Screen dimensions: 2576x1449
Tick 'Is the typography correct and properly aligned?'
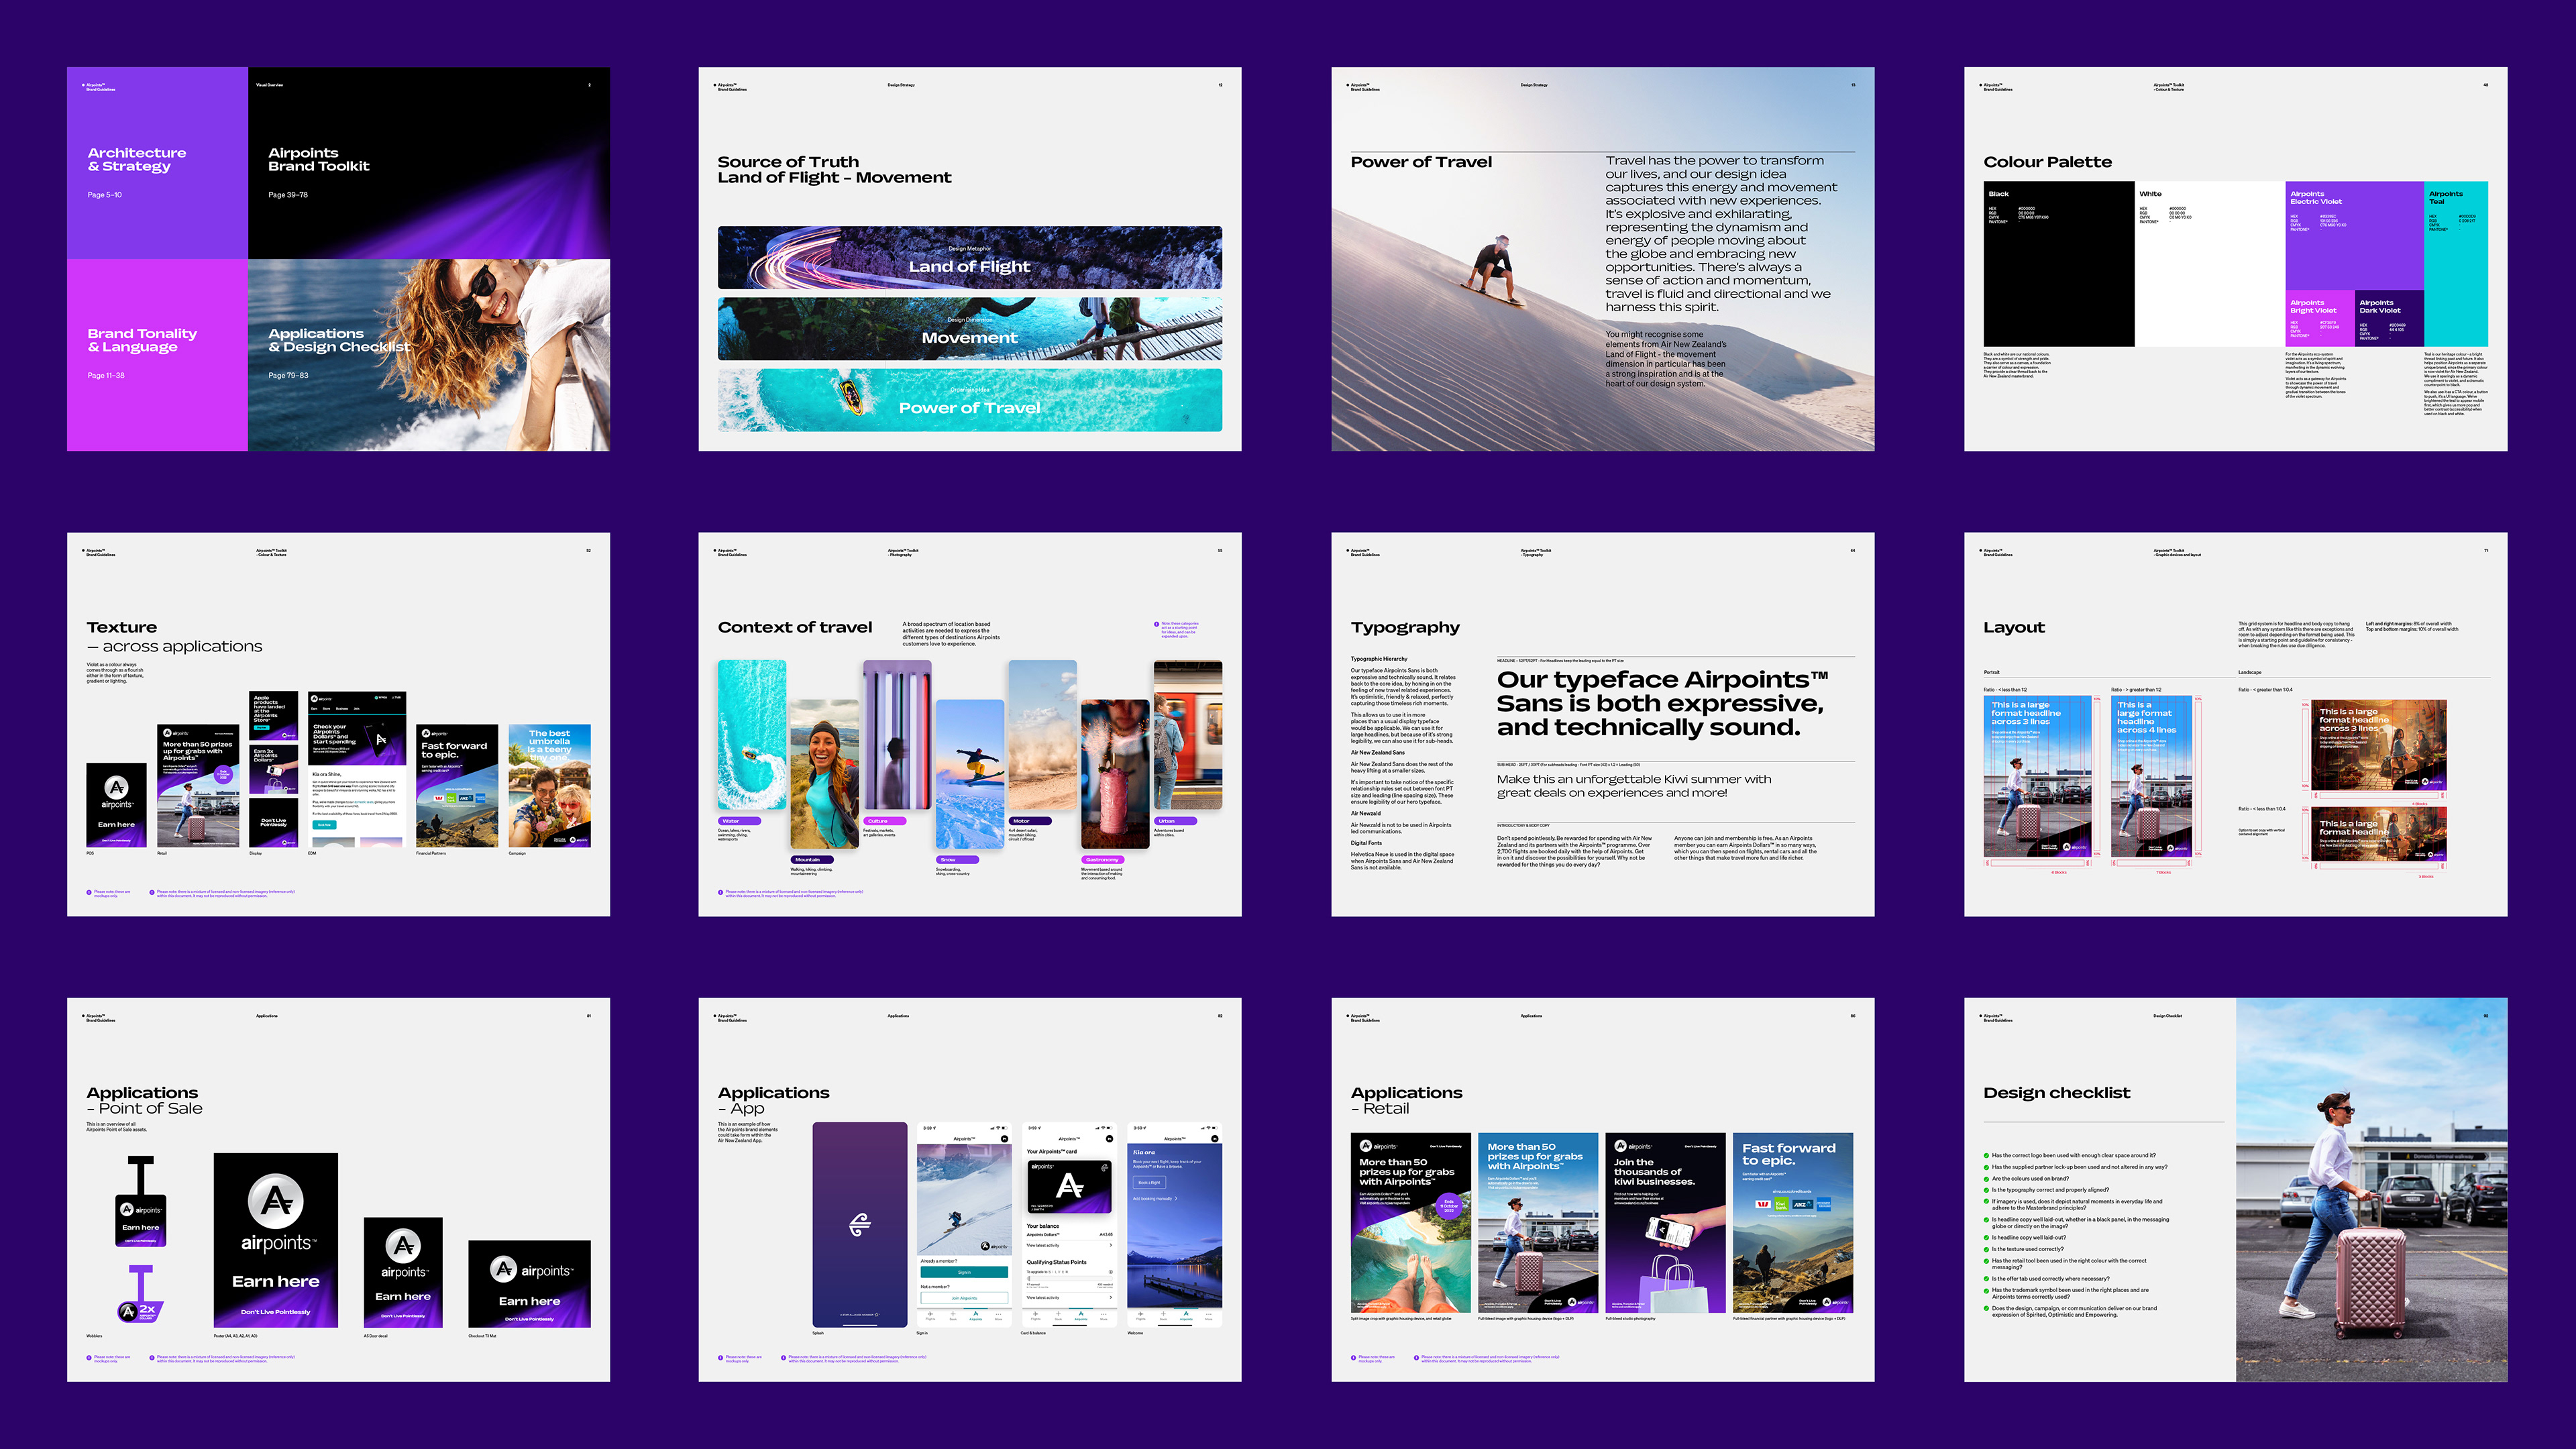(1986, 1190)
